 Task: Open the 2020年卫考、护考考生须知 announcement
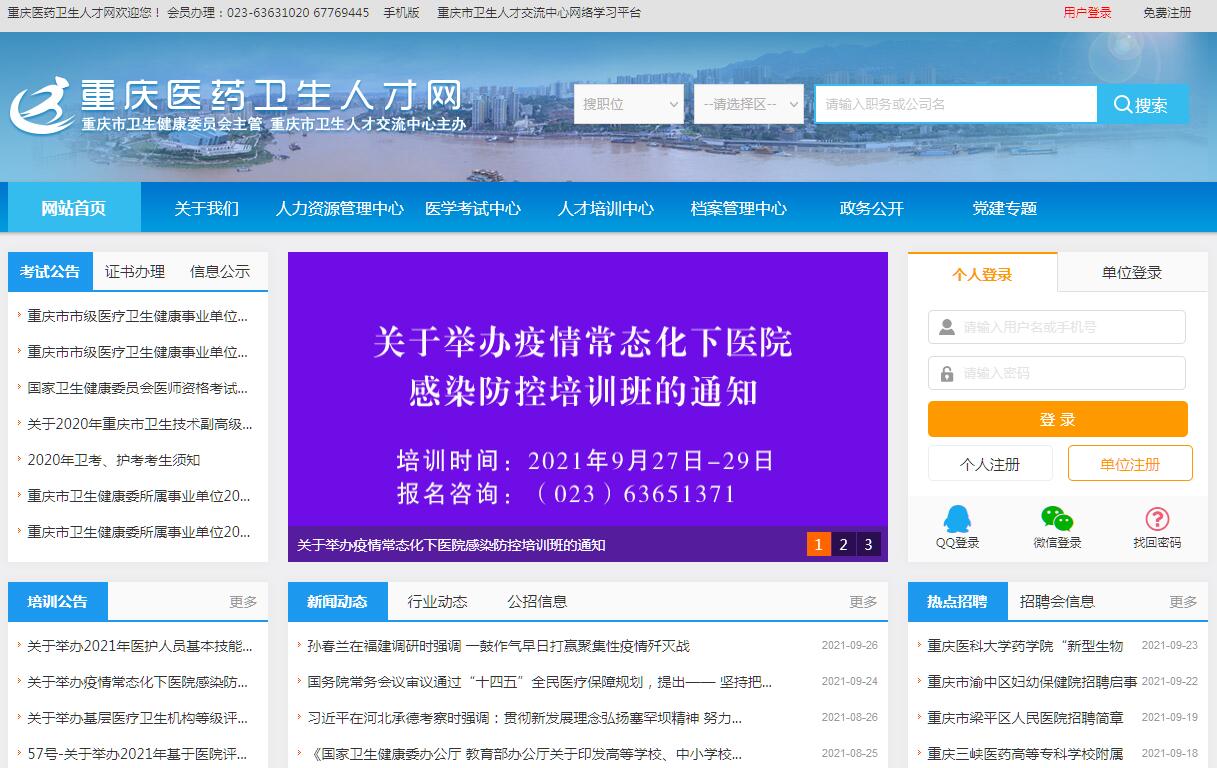pyautogui.click(x=113, y=460)
